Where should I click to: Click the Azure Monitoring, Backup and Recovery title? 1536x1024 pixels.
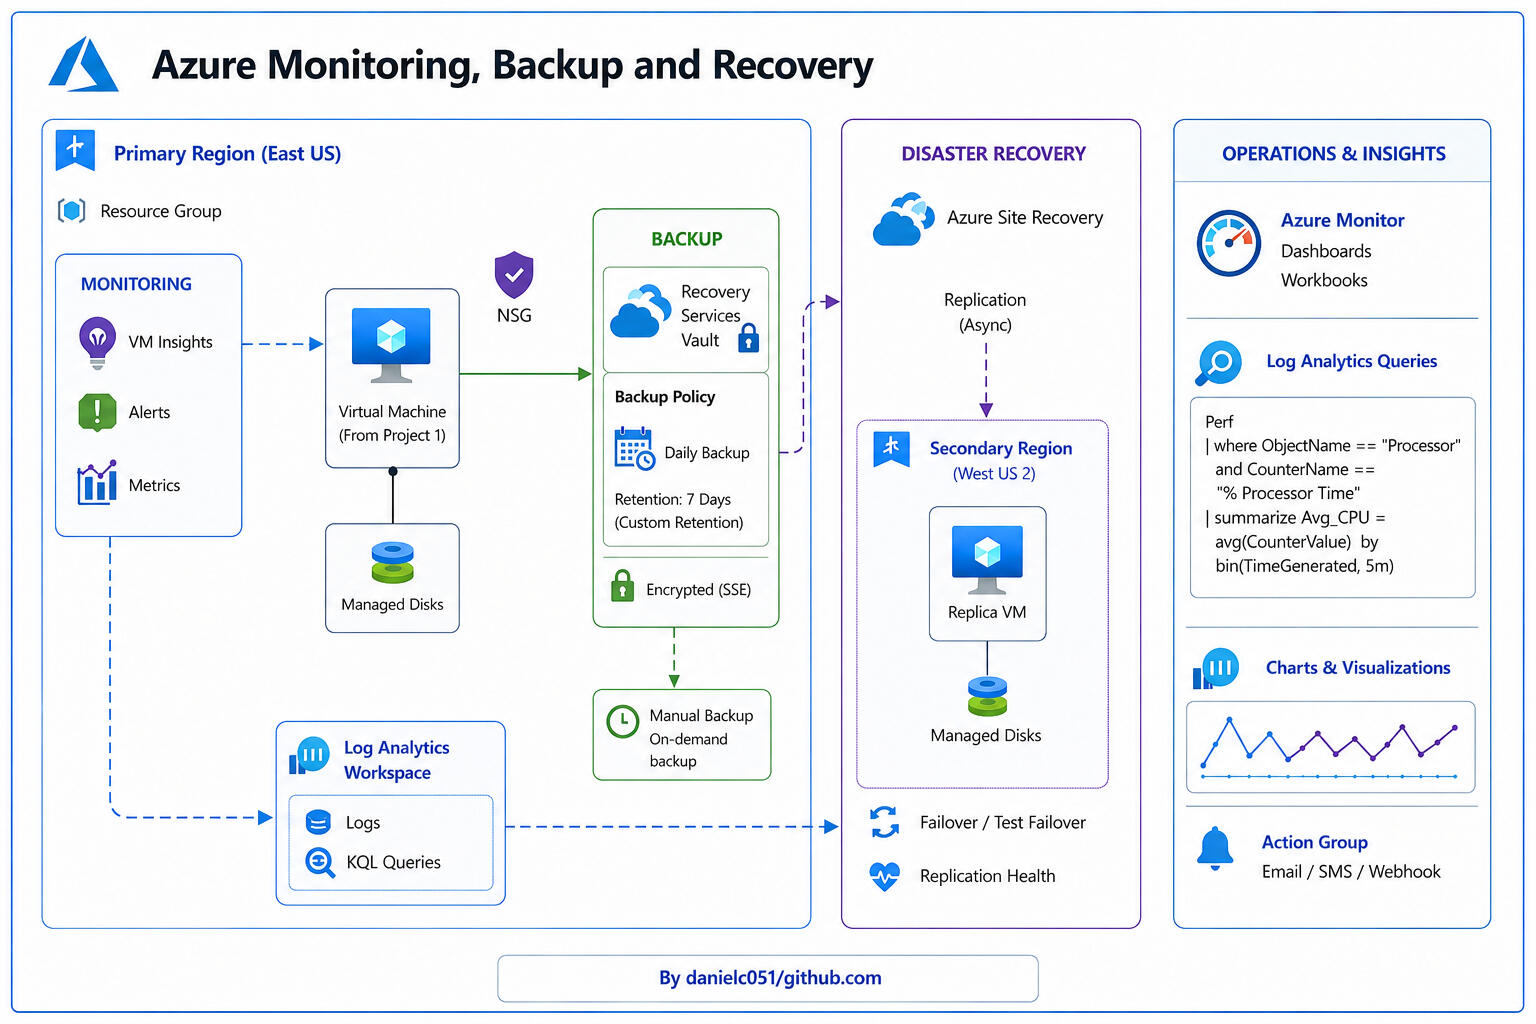[512, 65]
